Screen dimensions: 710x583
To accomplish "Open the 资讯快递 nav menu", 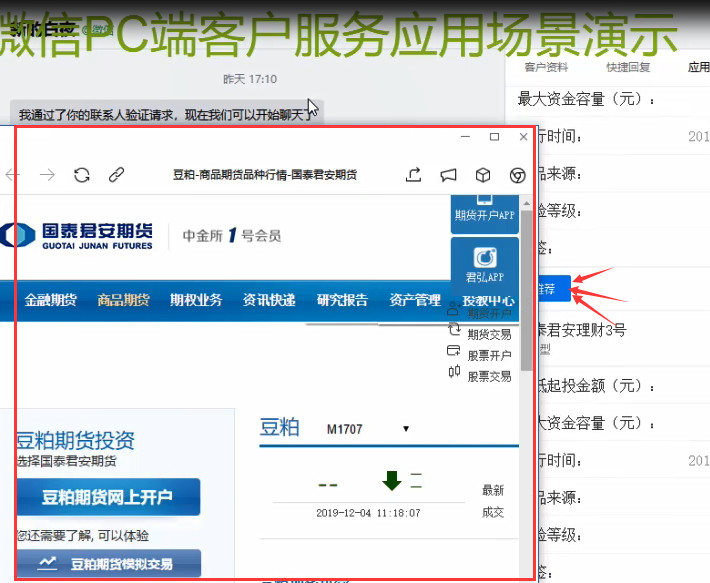I will coord(269,300).
